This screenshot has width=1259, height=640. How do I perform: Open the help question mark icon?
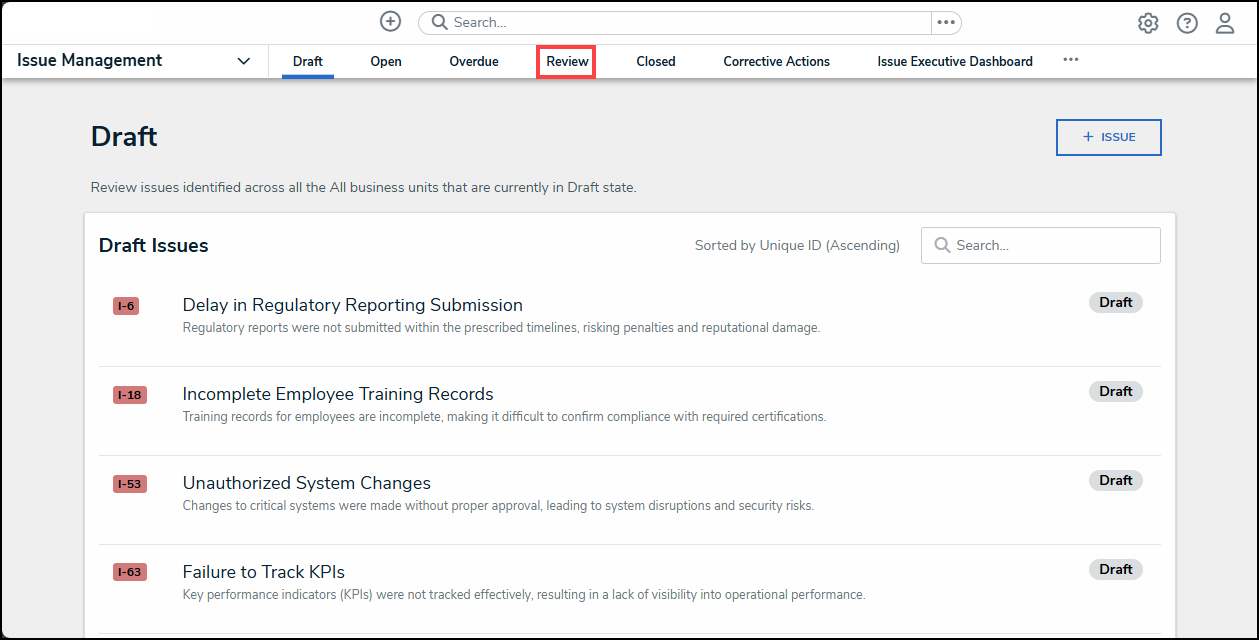click(1187, 24)
